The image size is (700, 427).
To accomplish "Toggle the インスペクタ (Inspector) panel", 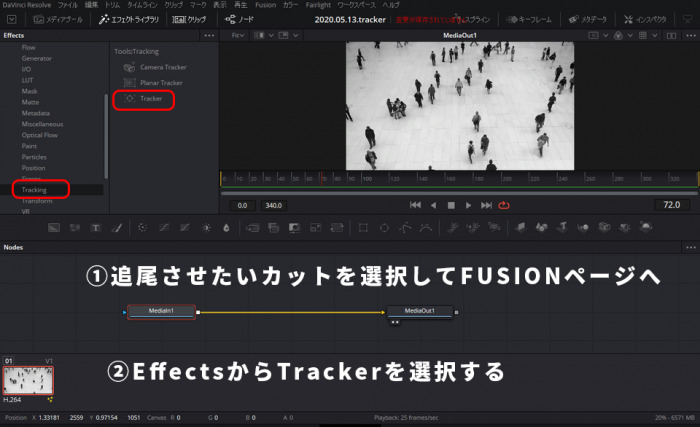I will (645, 20).
